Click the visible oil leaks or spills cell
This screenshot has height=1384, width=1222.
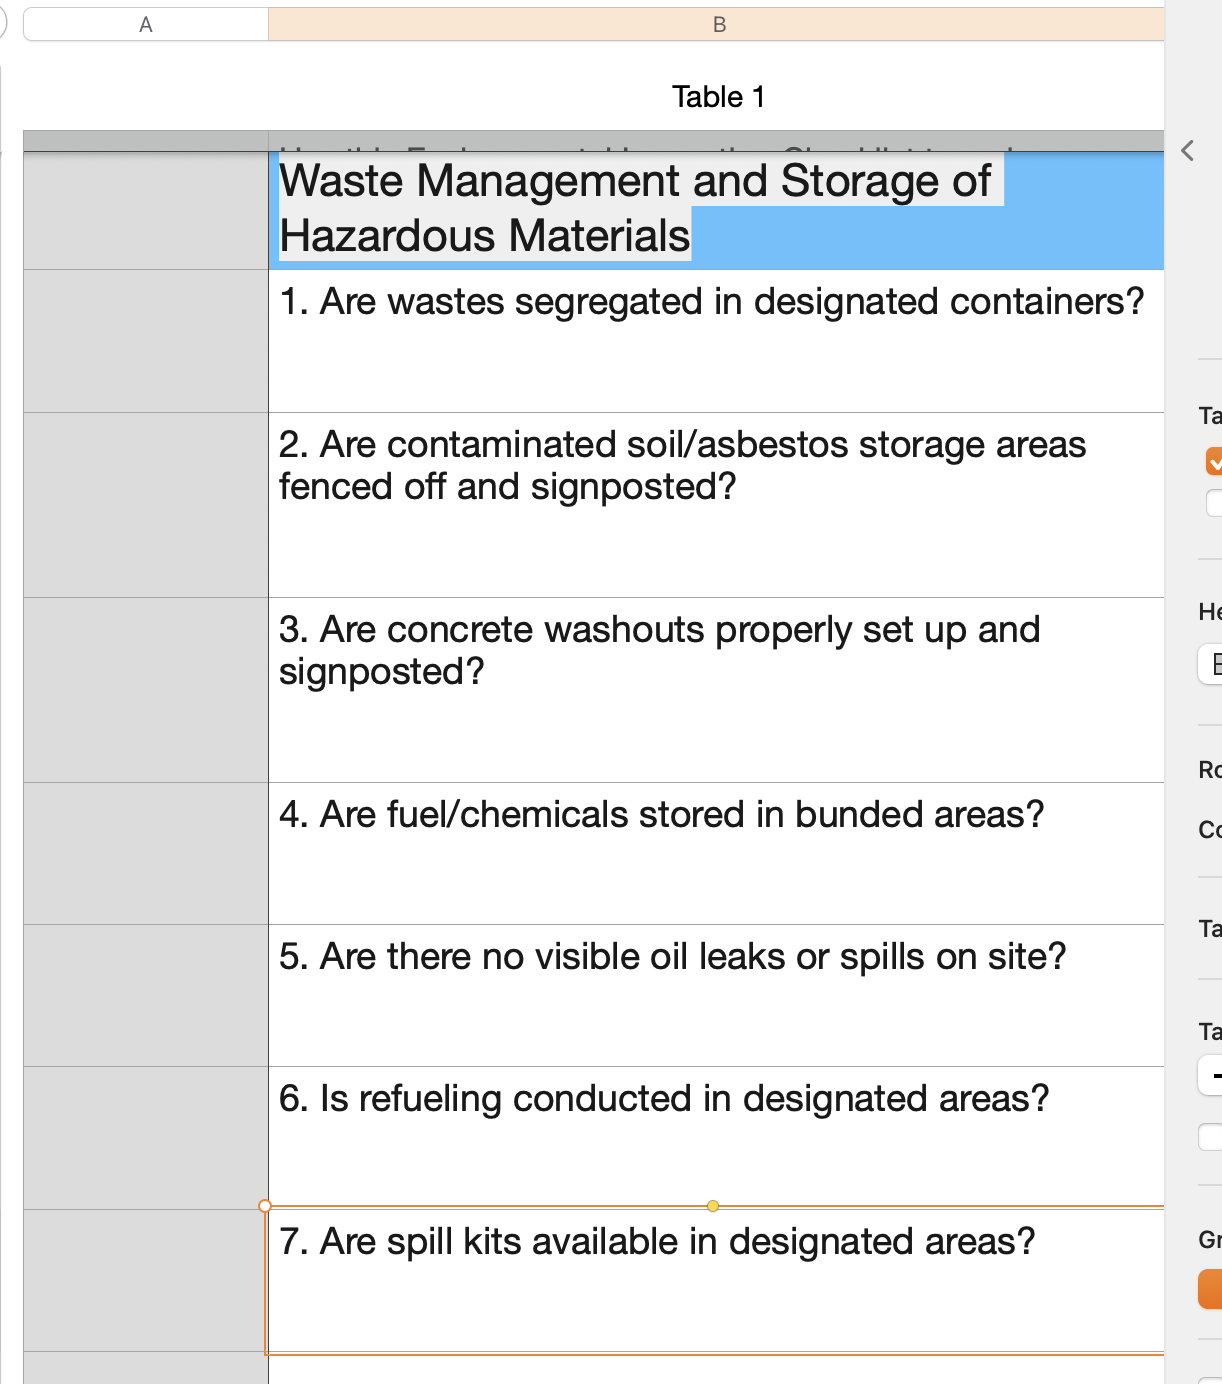716,995
